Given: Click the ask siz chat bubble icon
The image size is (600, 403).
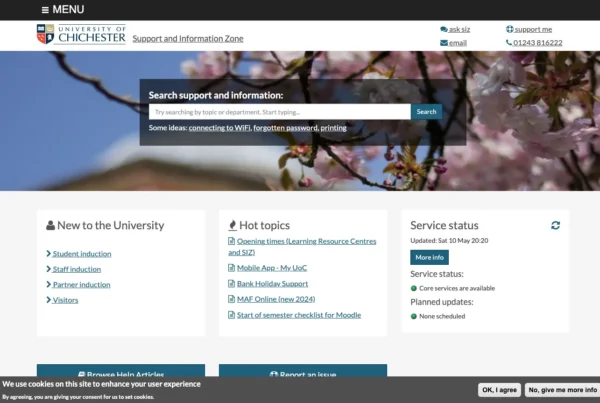Looking at the screenshot, I should pos(443,29).
